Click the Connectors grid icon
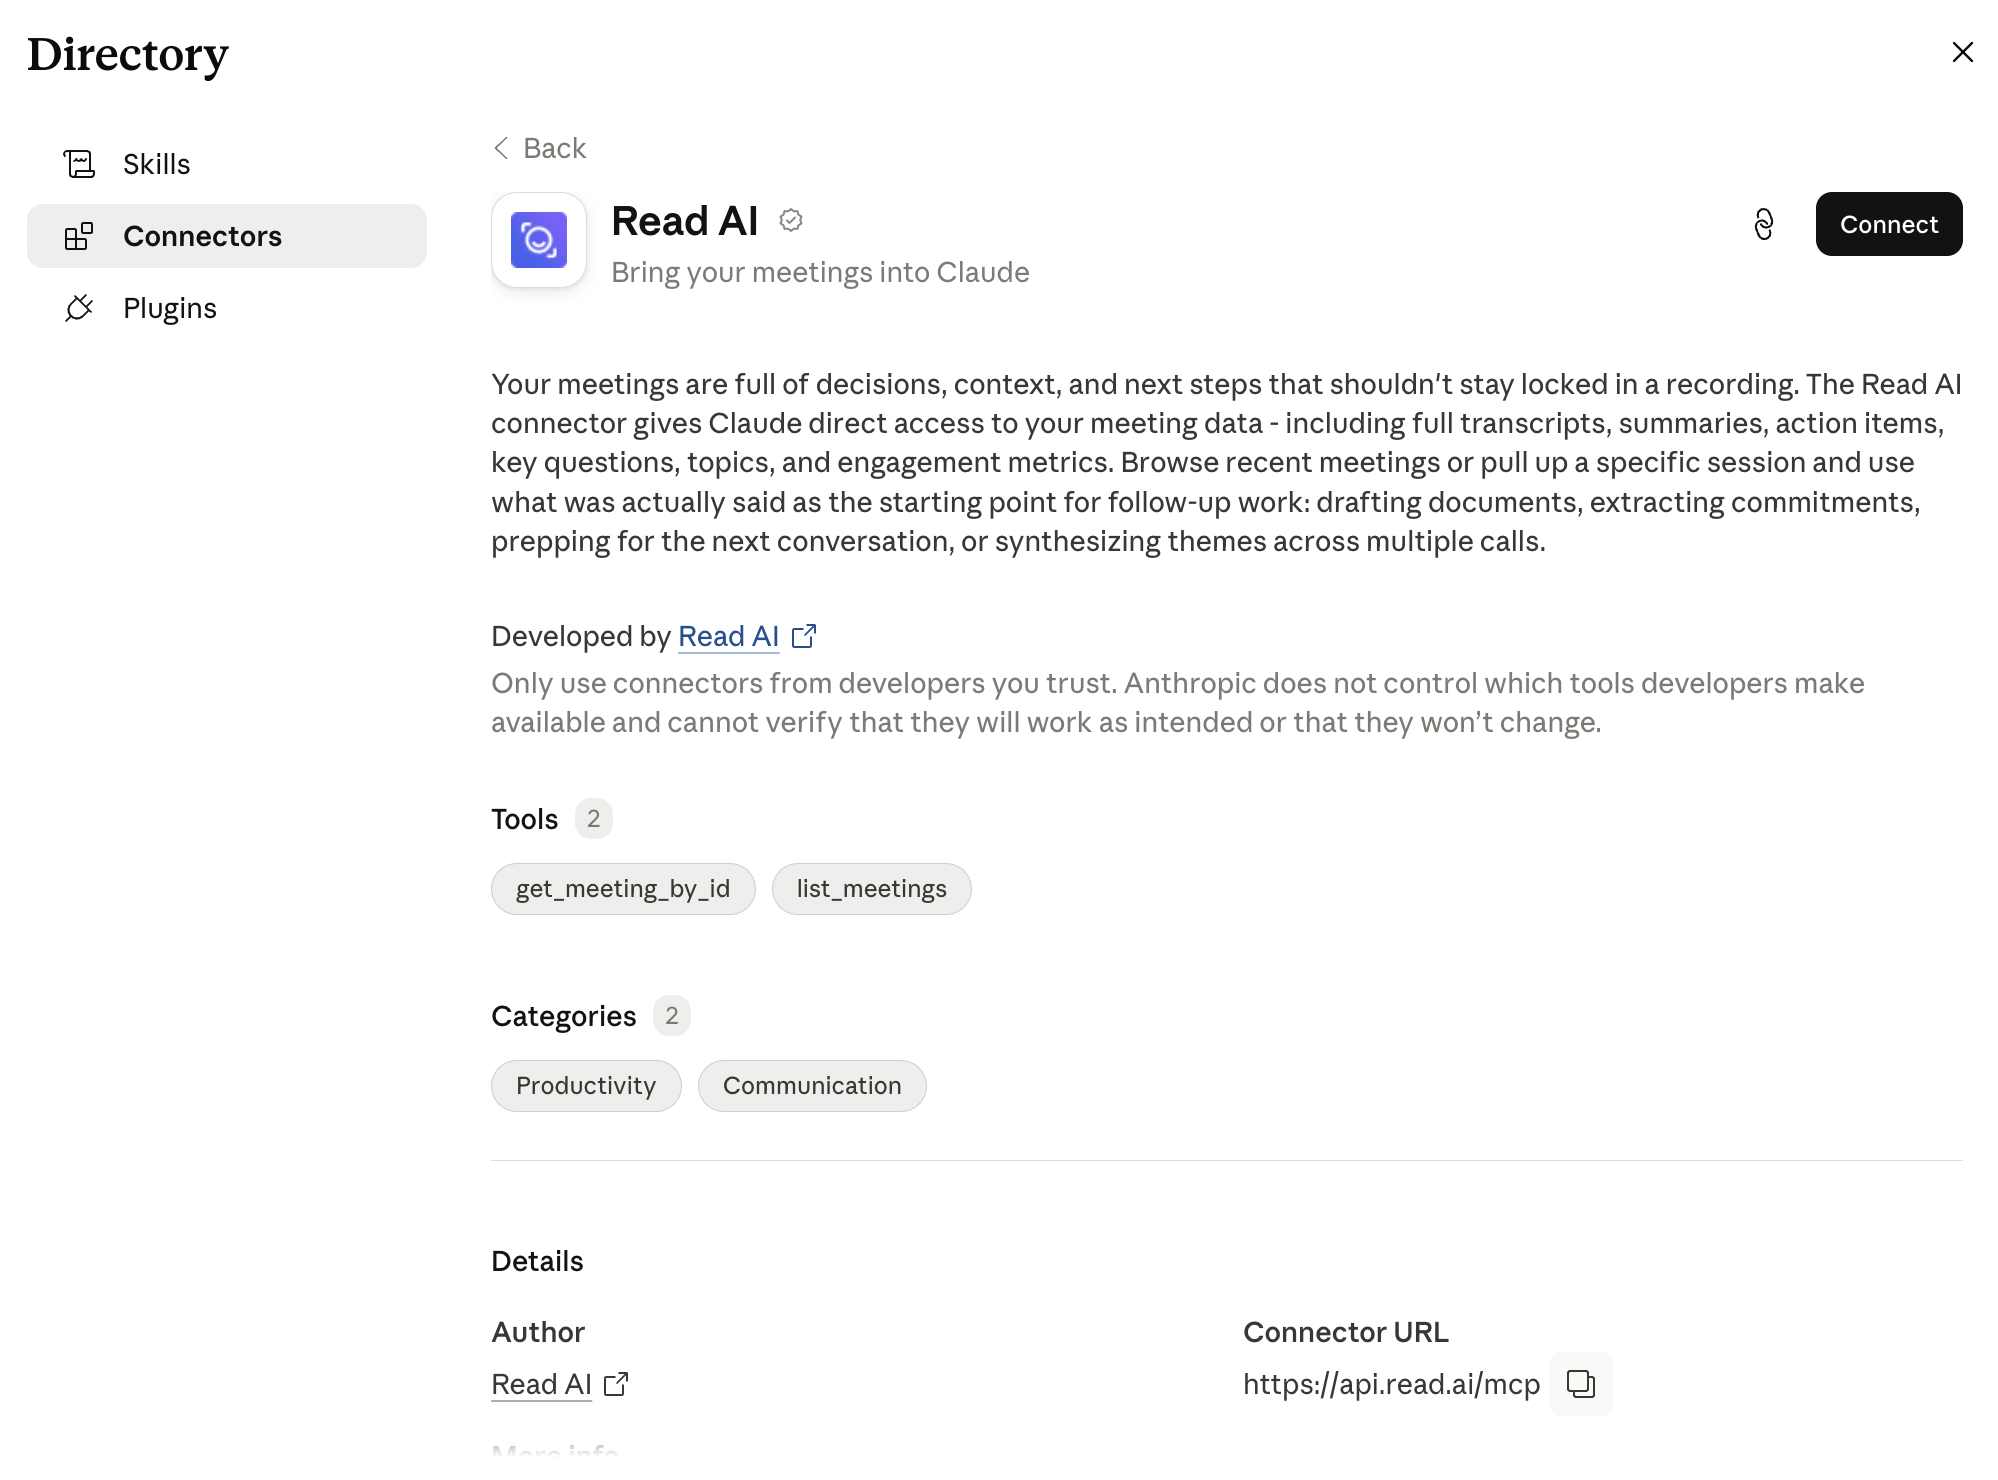The height and width of the screenshot is (1480, 1998). [79, 236]
